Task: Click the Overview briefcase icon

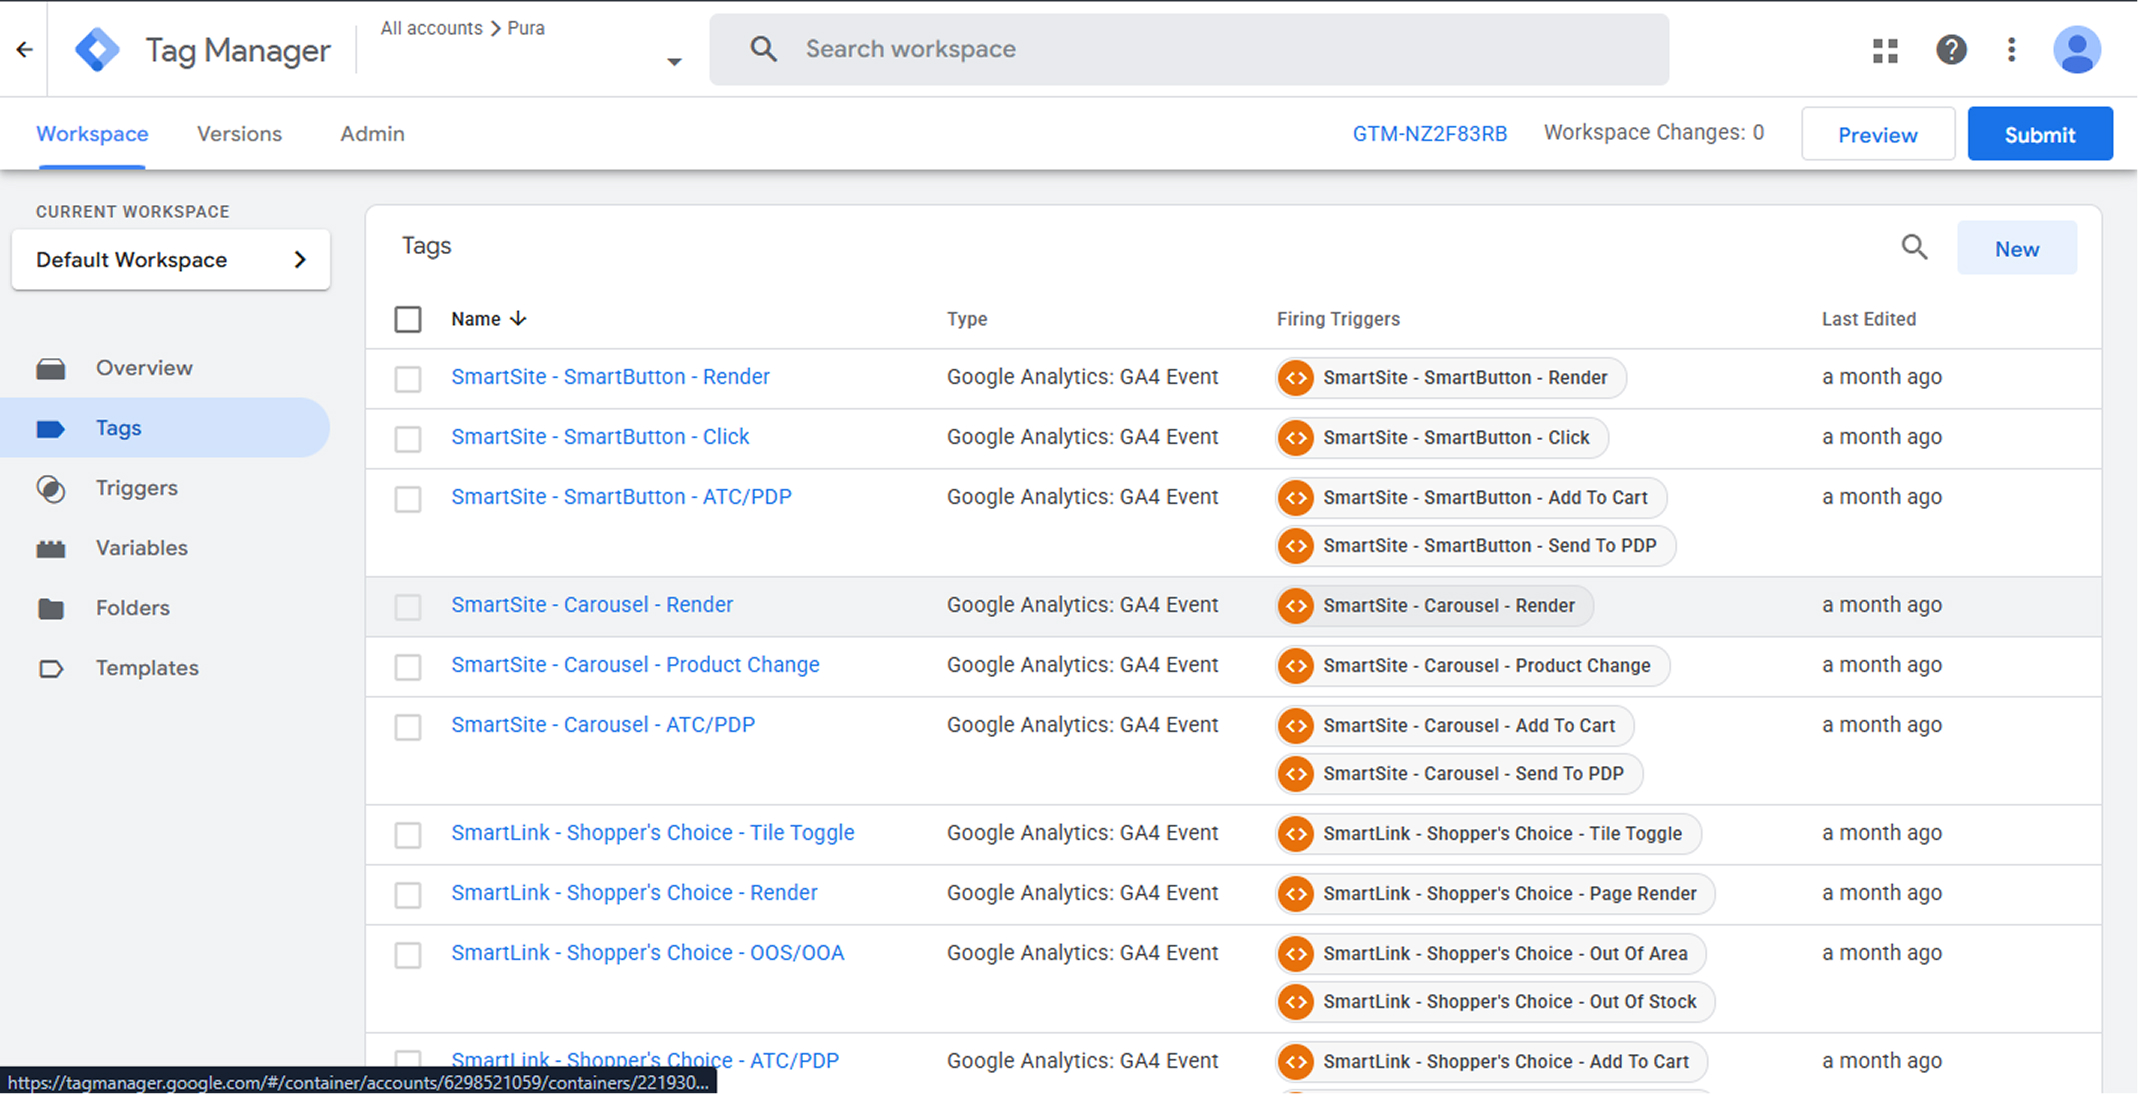Action: click(51, 369)
